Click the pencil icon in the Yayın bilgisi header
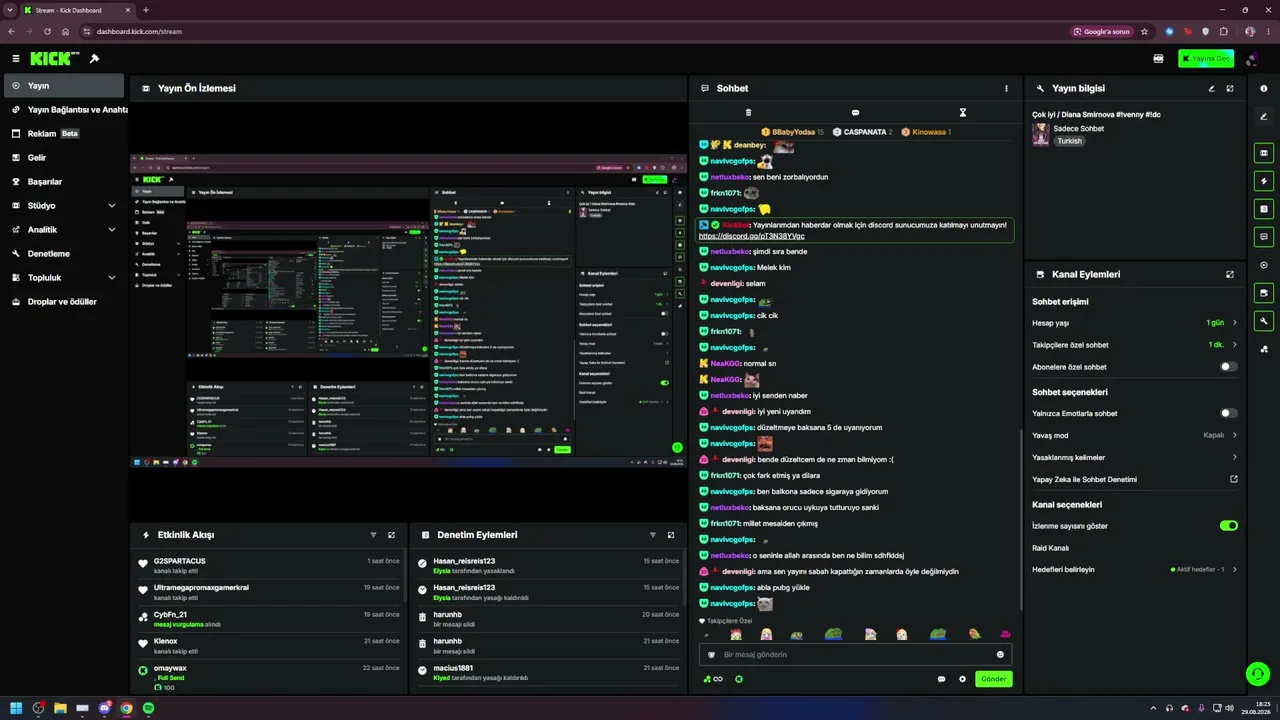This screenshot has height=720, width=1280. 1211,88
